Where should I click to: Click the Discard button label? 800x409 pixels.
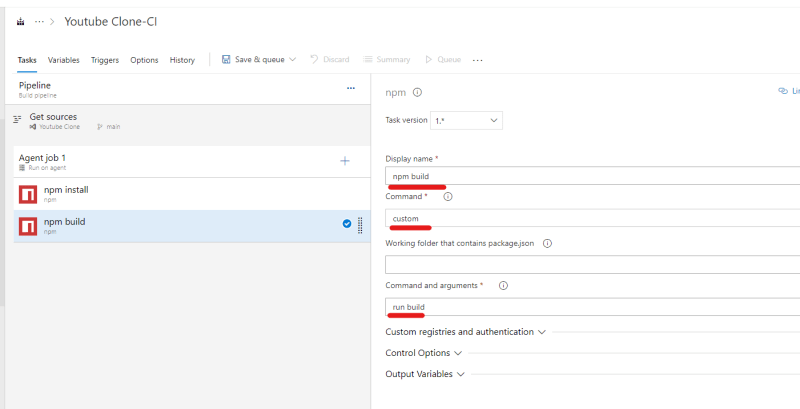tap(336, 60)
